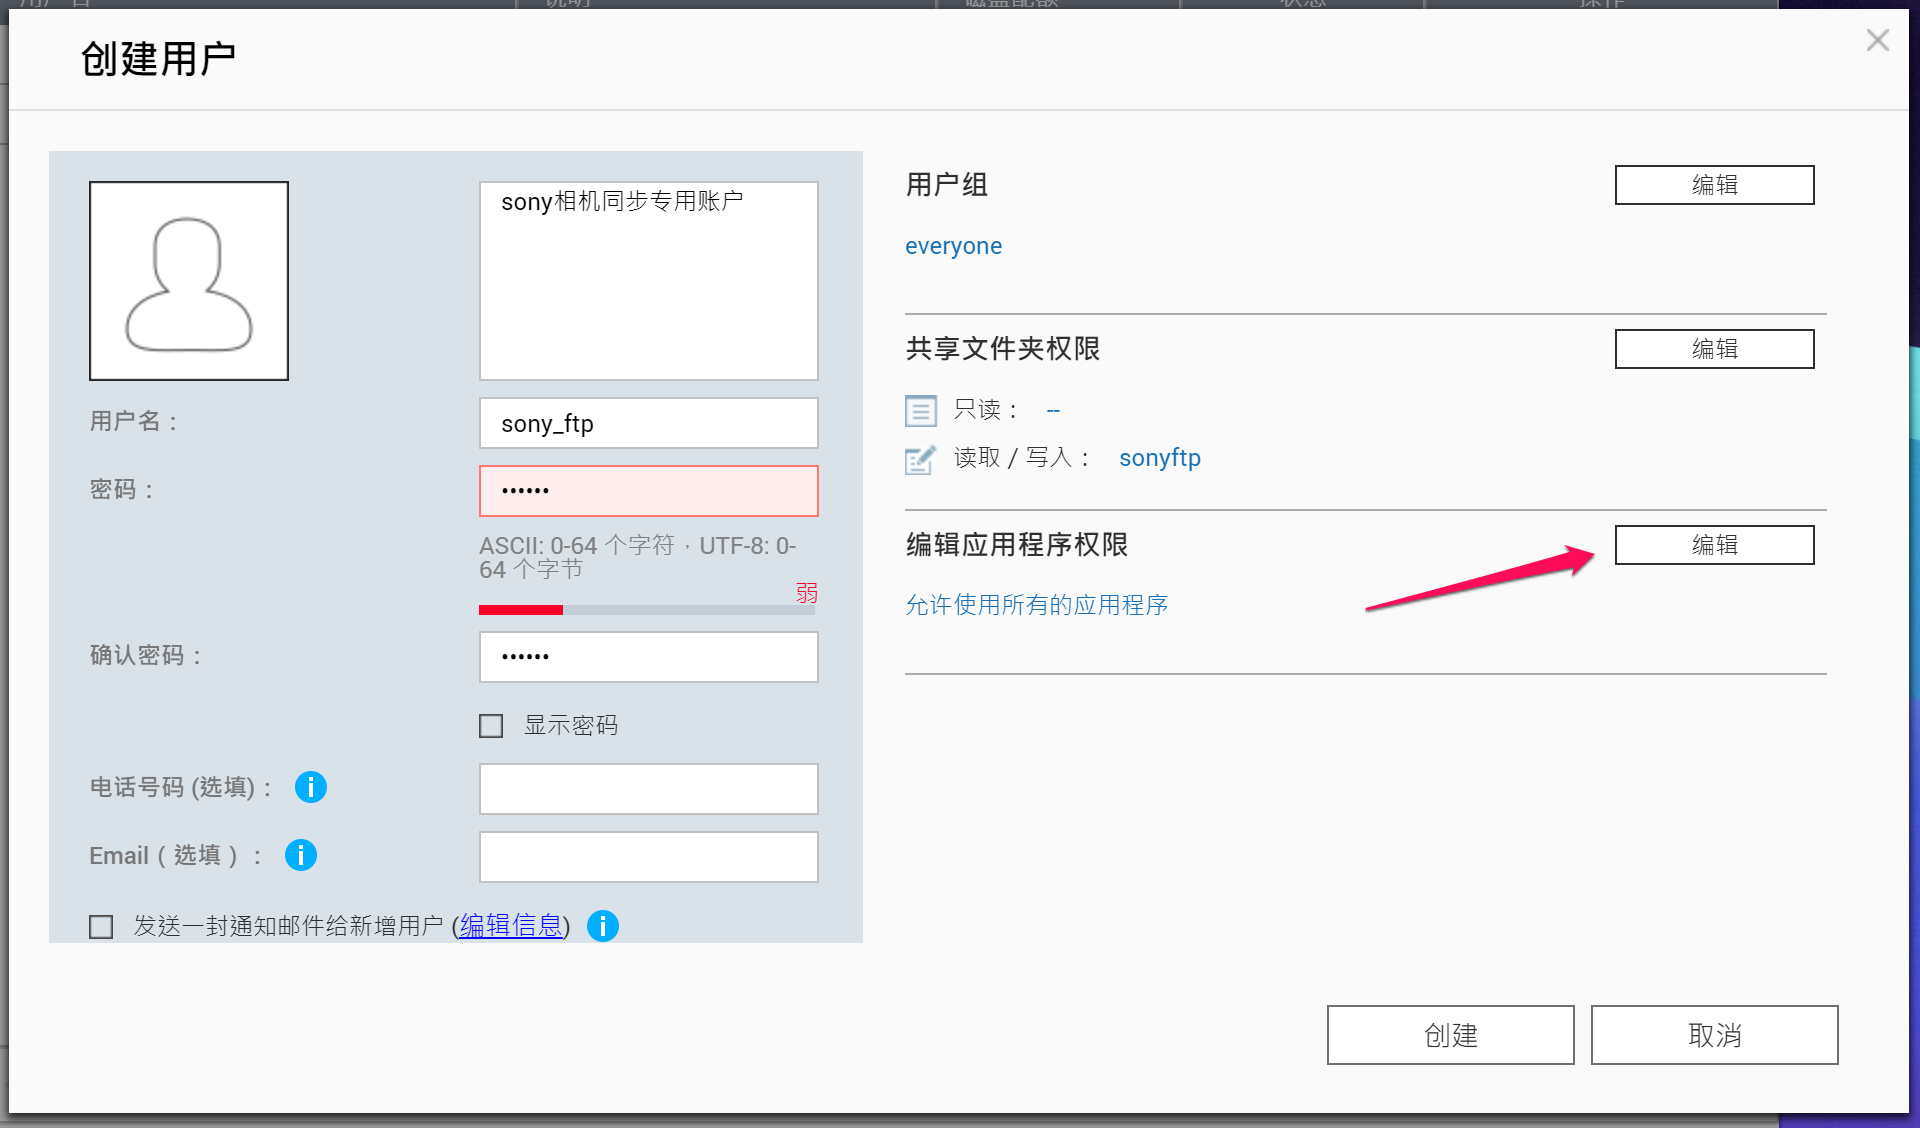Click the weak password strength label

(807, 593)
